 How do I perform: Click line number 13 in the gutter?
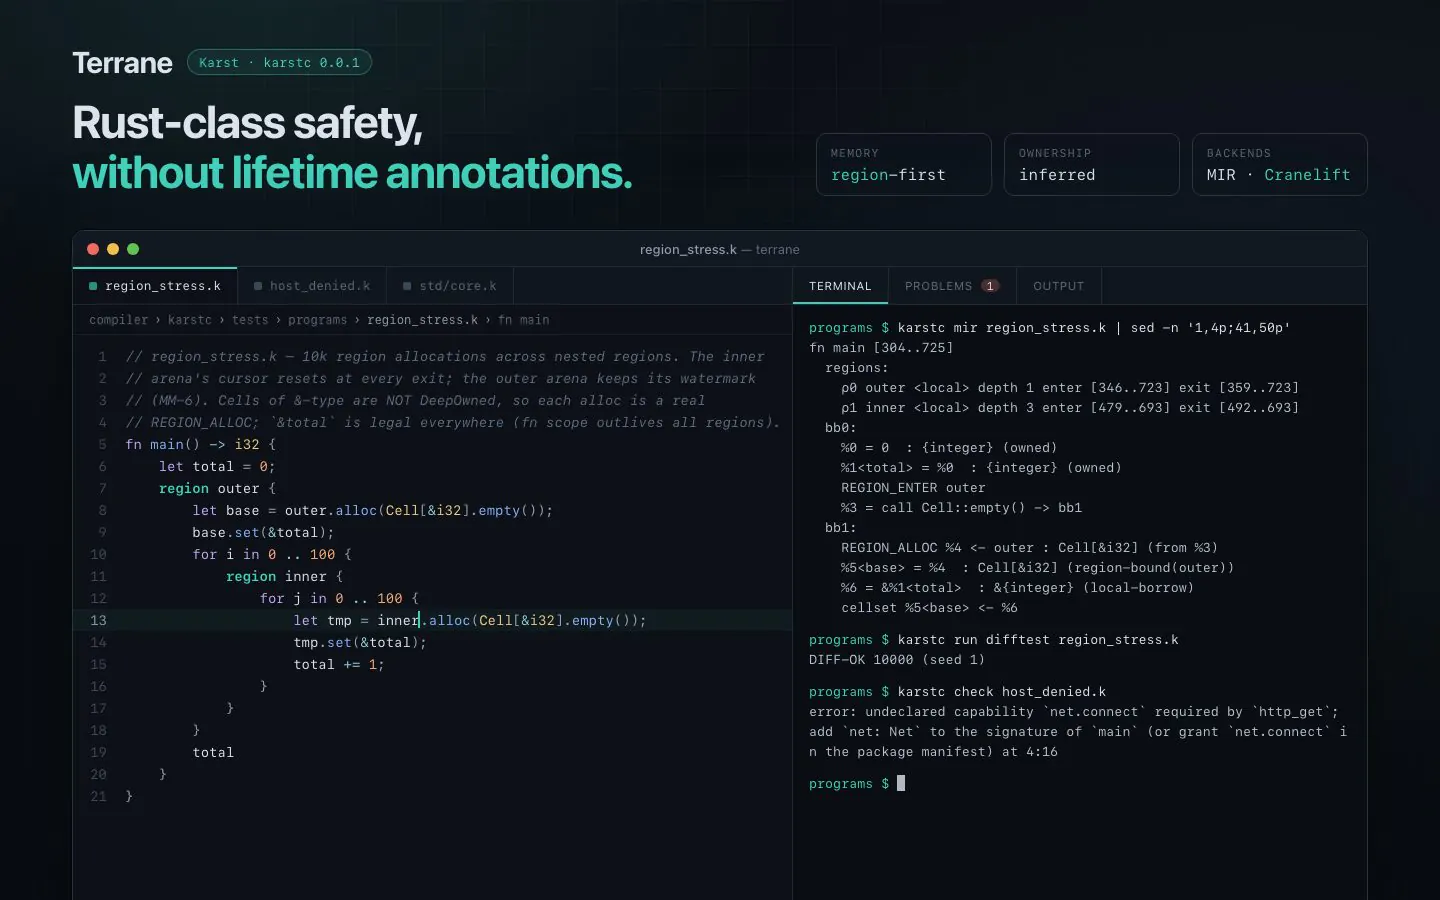[x=98, y=620]
